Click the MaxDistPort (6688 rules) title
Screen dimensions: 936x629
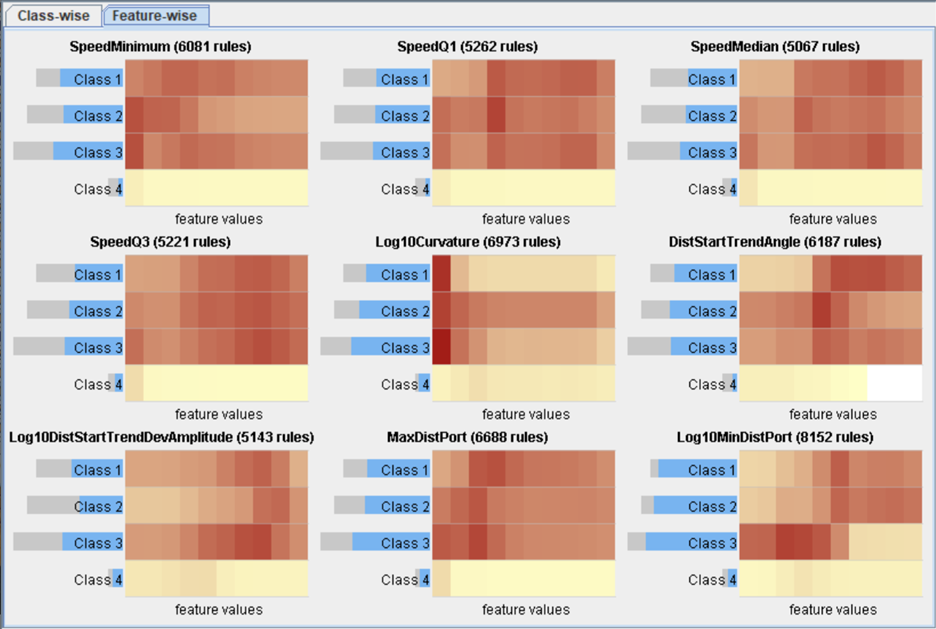coord(467,437)
